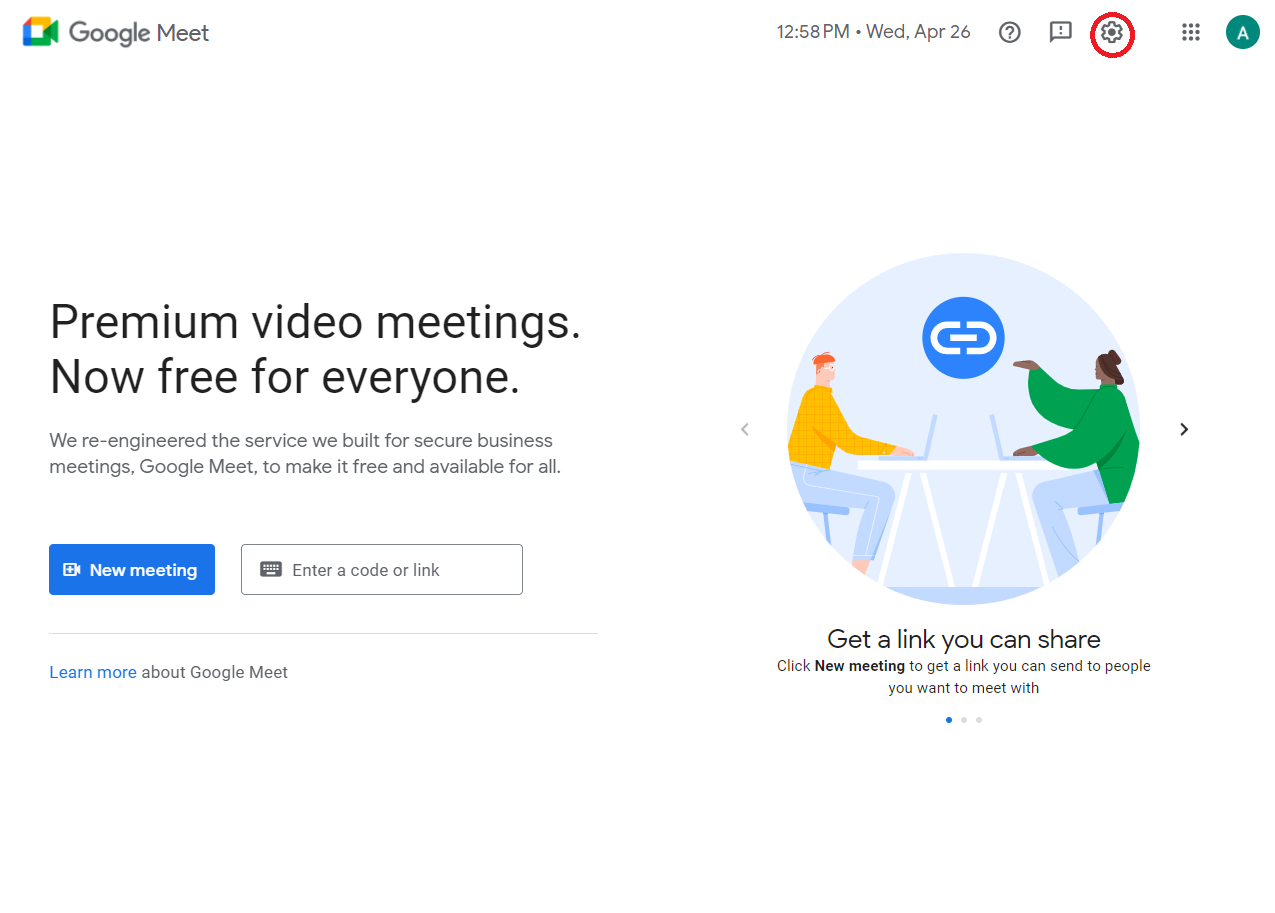This screenshot has width=1275, height=913.
Task: Start a New meeting
Action: (x=132, y=570)
